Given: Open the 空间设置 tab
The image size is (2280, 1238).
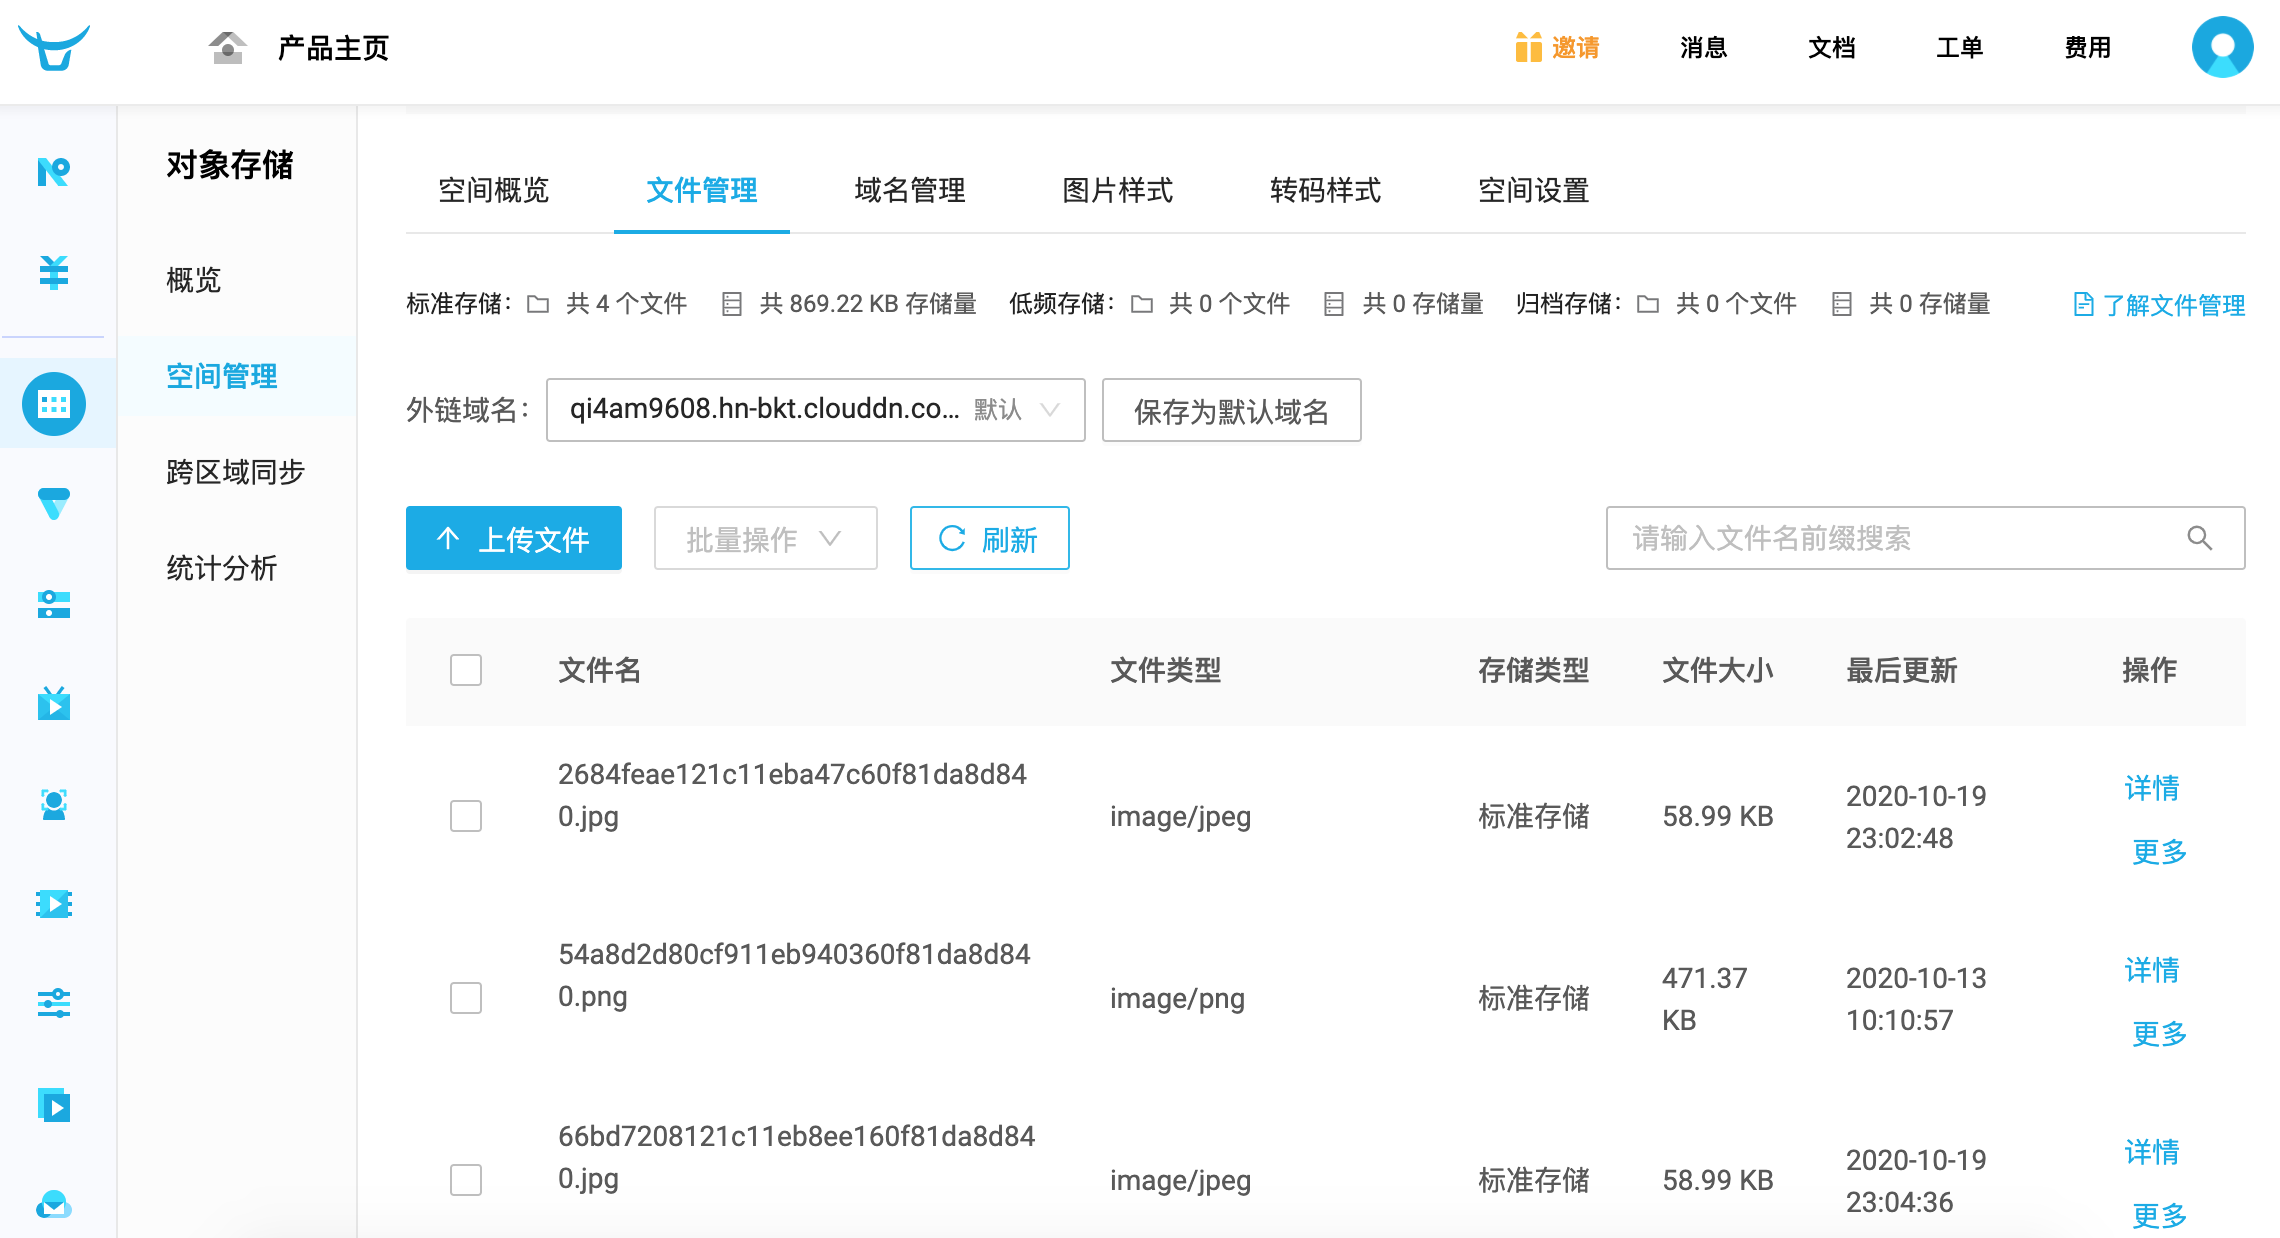Looking at the screenshot, I should 1533,190.
